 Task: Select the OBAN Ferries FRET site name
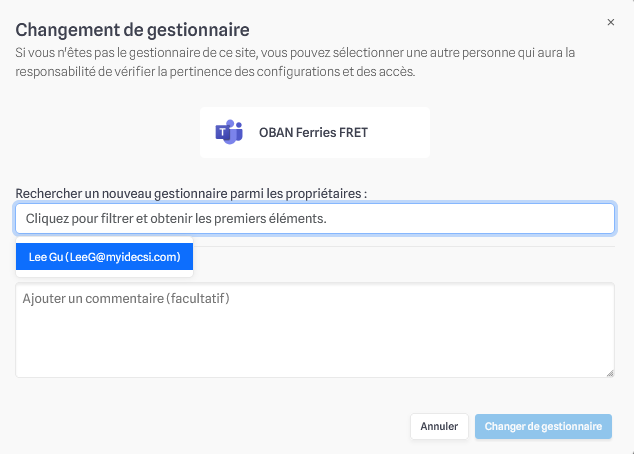point(313,133)
